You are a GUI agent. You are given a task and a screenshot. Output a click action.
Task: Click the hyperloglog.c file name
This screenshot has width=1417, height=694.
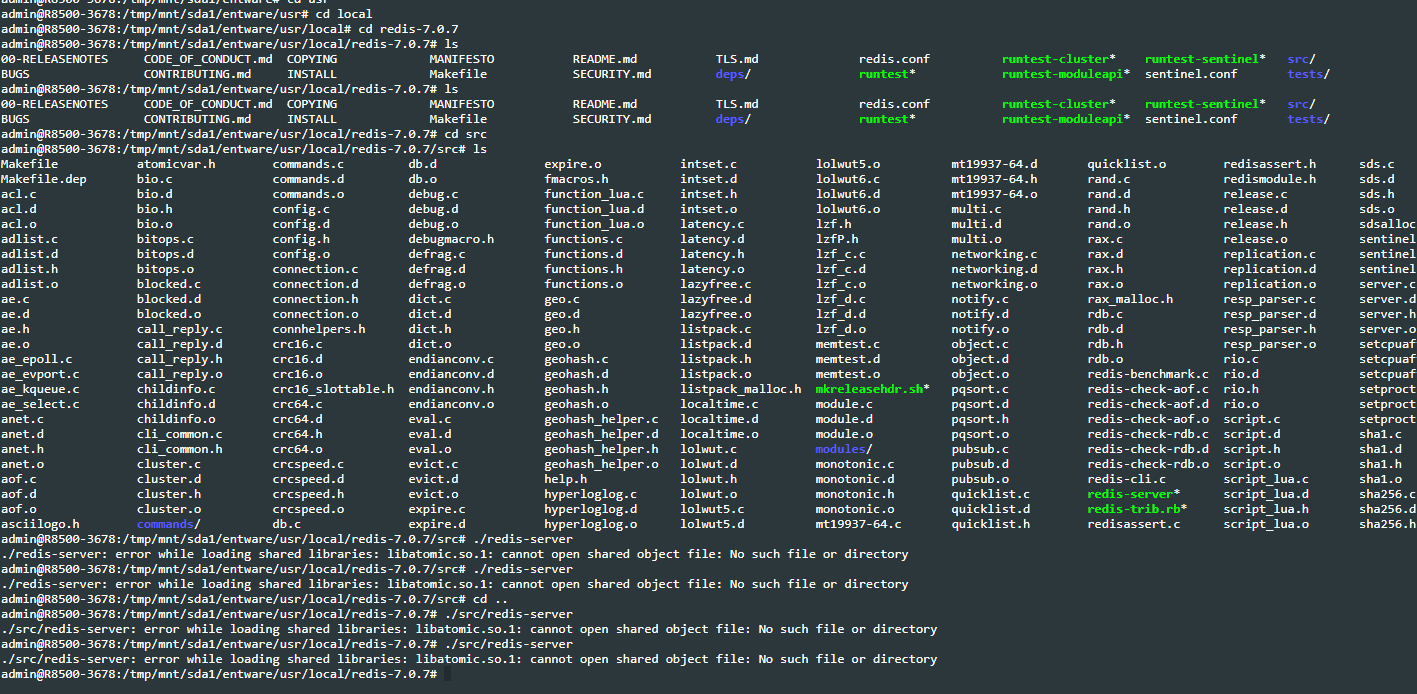click(590, 494)
